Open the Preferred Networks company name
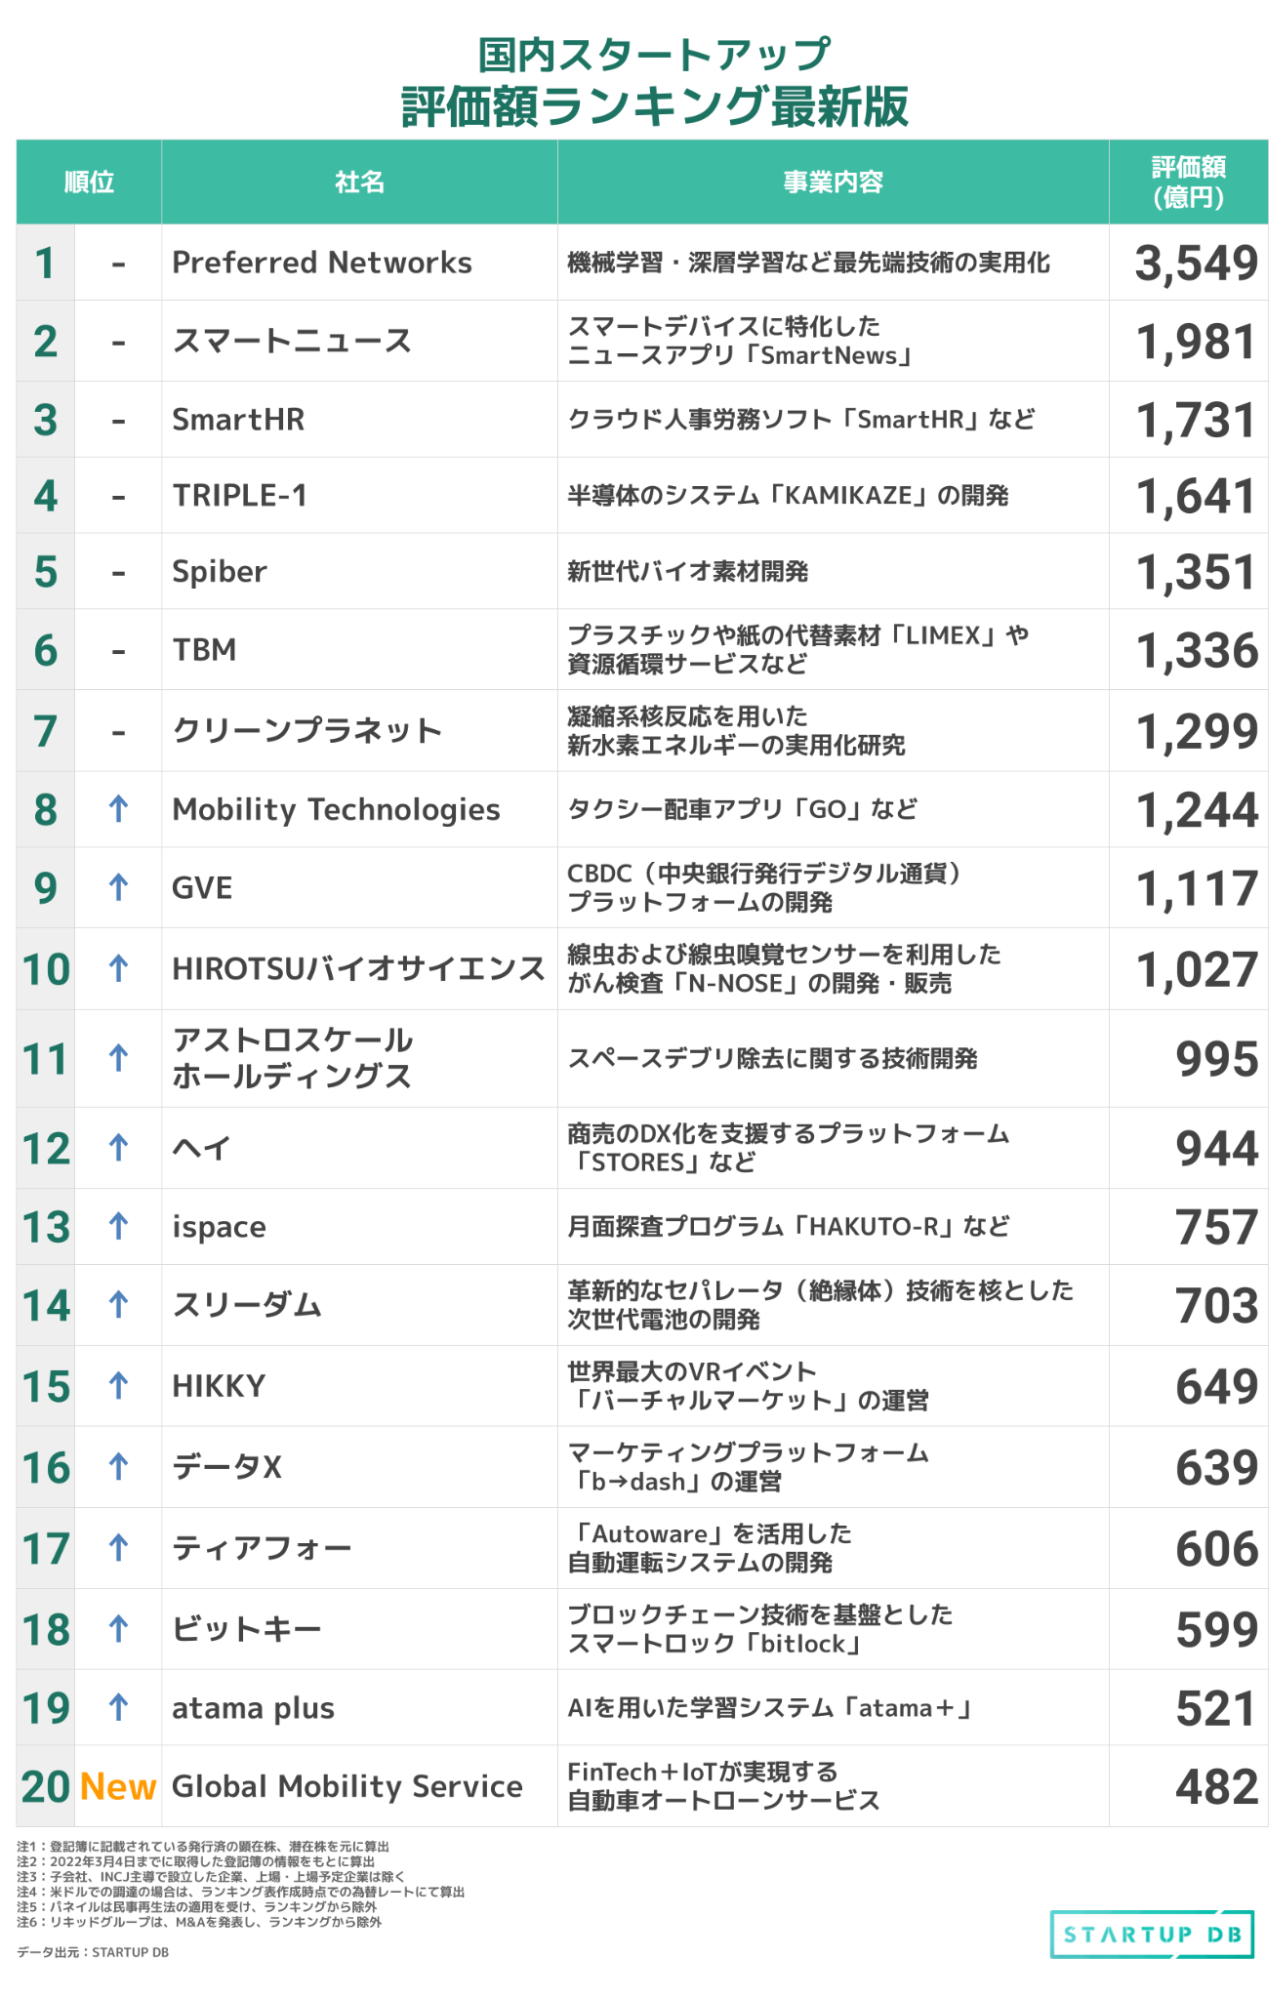This screenshot has width=1285, height=1999. click(321, 263)
